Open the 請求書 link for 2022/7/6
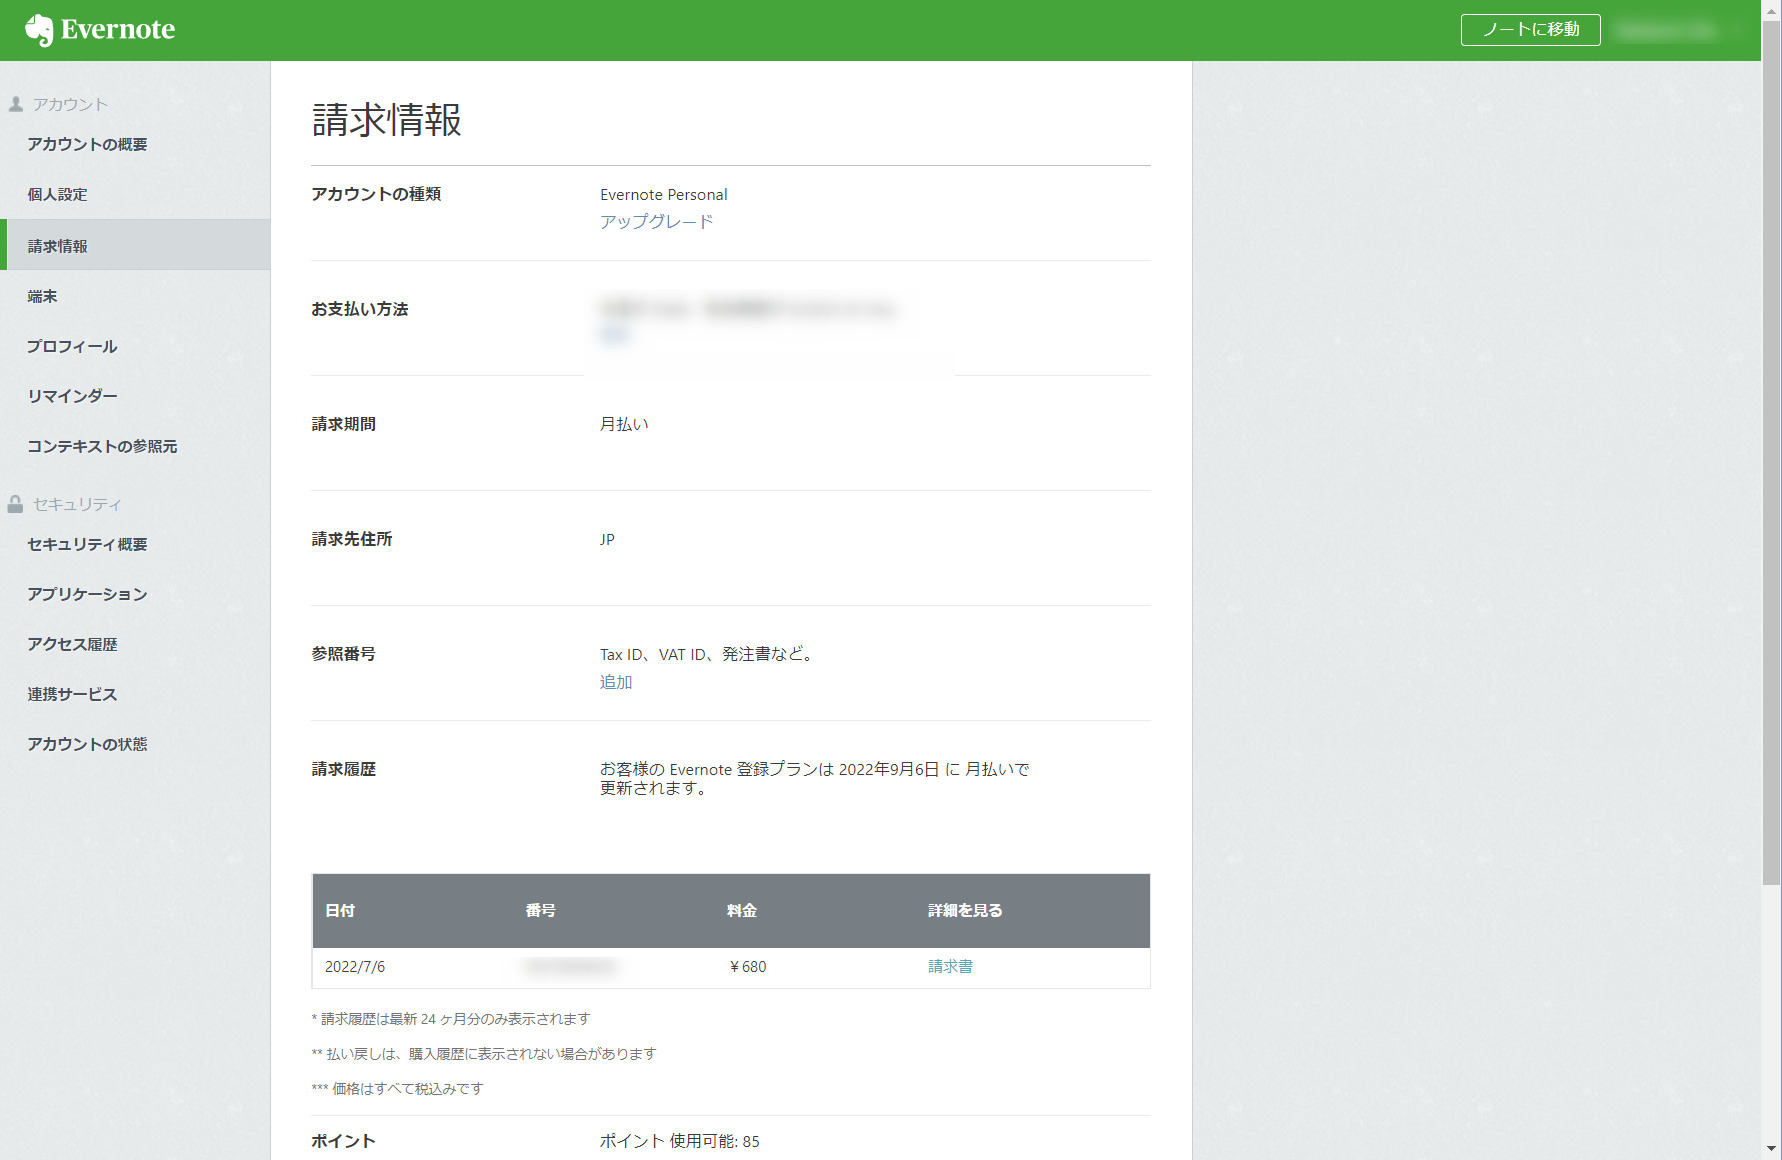 point(950,967)
